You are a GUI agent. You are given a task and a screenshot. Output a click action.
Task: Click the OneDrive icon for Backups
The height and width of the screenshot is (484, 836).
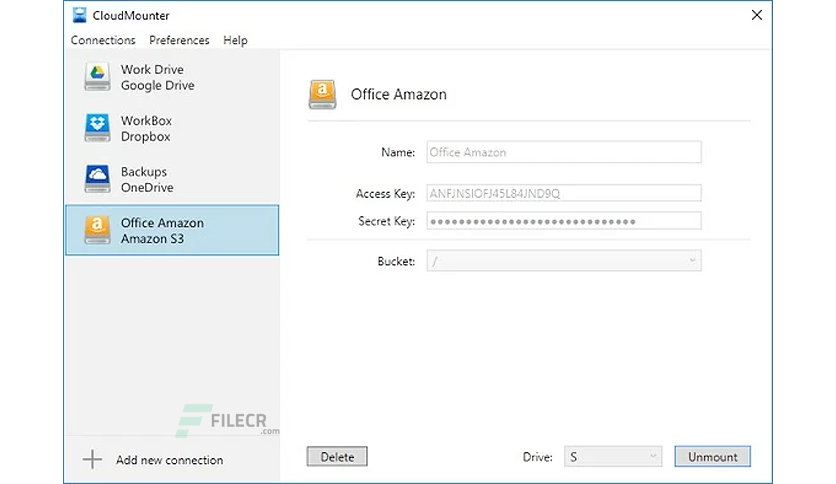tap(97, 179)
